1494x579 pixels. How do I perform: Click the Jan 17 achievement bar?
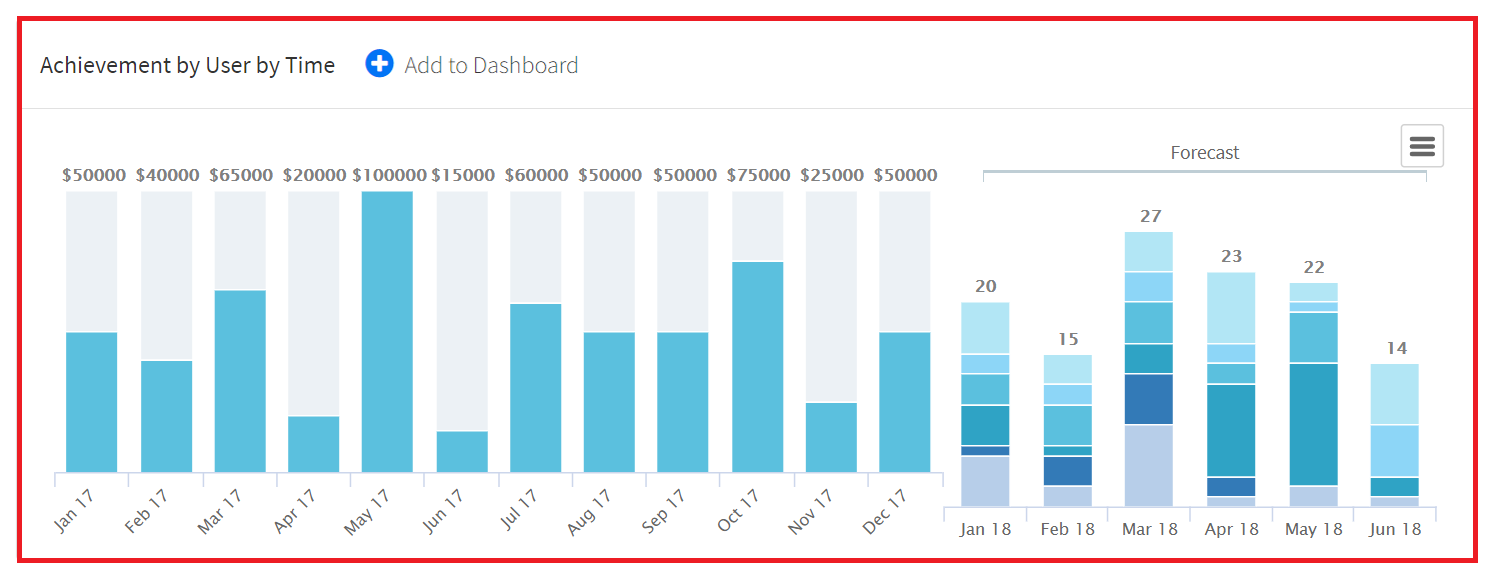[x=92, y=402]
